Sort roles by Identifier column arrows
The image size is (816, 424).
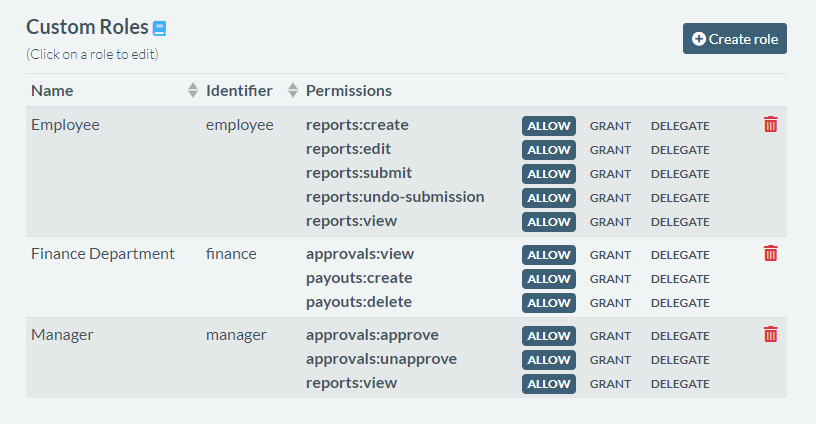point(293,91)
